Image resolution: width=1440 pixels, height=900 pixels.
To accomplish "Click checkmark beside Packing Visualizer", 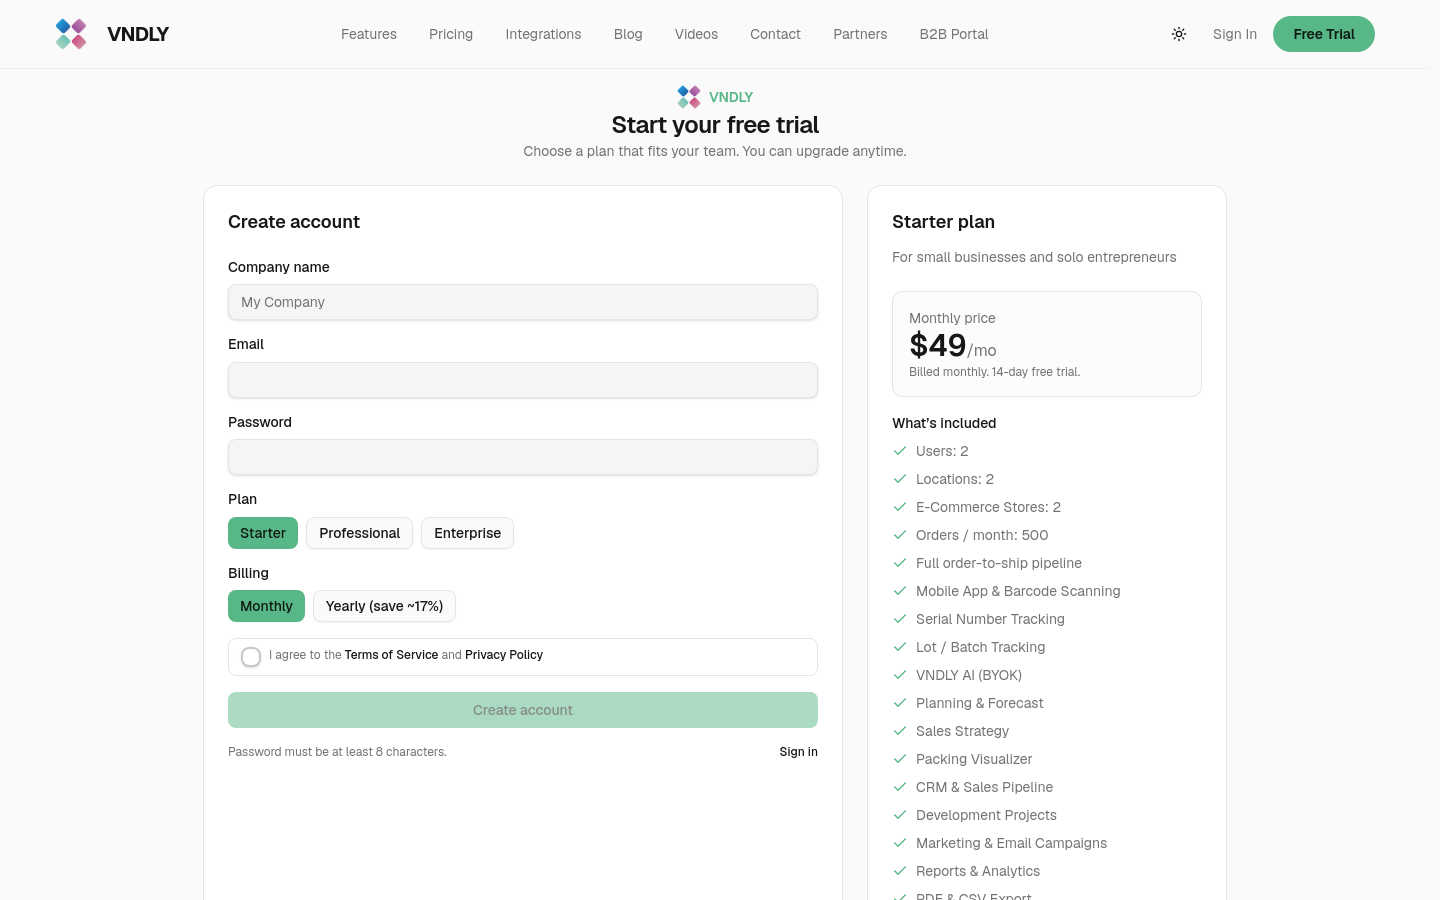I will coord(900,759).
